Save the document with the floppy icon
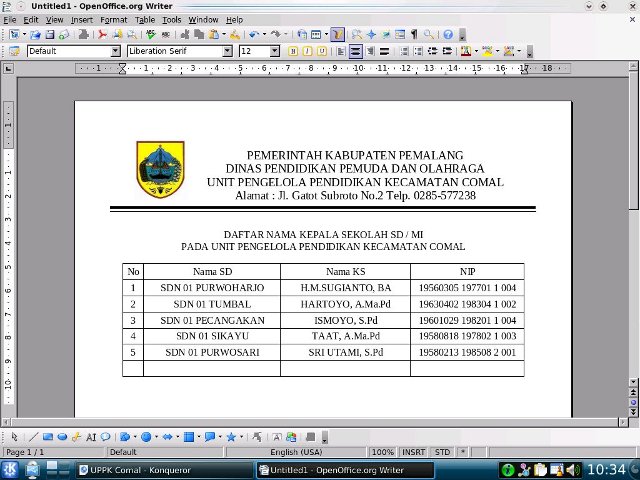Image resolution: width=640 pixels, height=480 pixels. click(49, 35)
